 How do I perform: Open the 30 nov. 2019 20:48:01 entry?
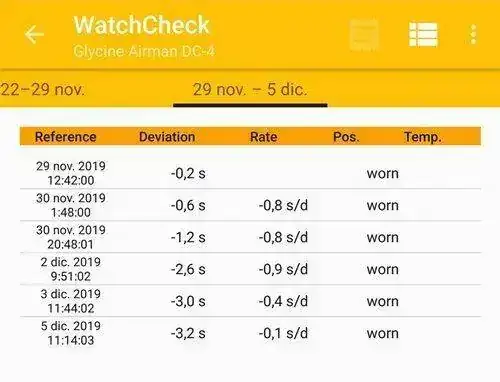point(250,237)
